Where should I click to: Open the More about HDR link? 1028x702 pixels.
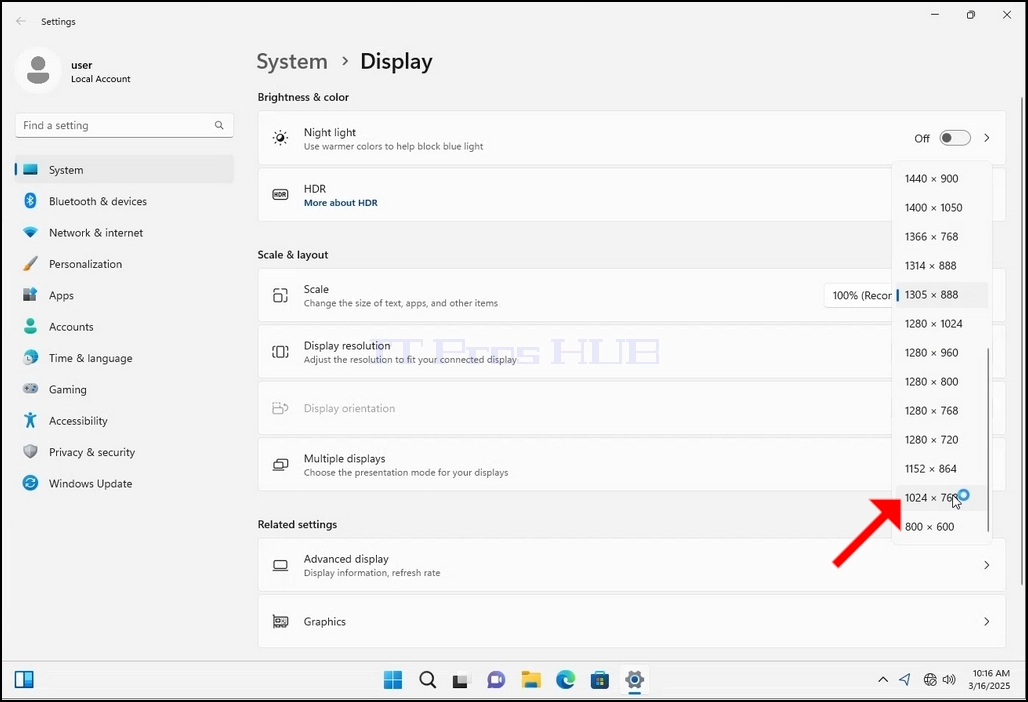pos(340,203)
